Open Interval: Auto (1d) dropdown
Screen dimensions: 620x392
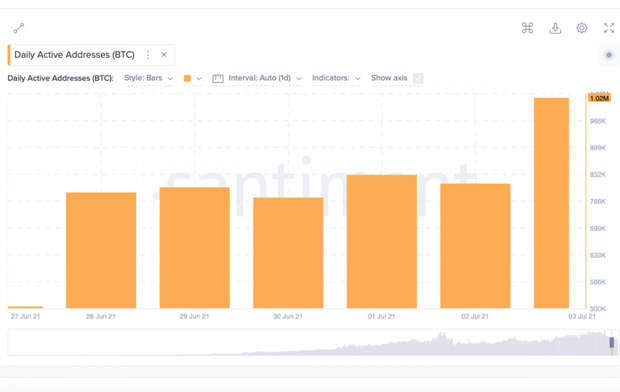(265, 78)
